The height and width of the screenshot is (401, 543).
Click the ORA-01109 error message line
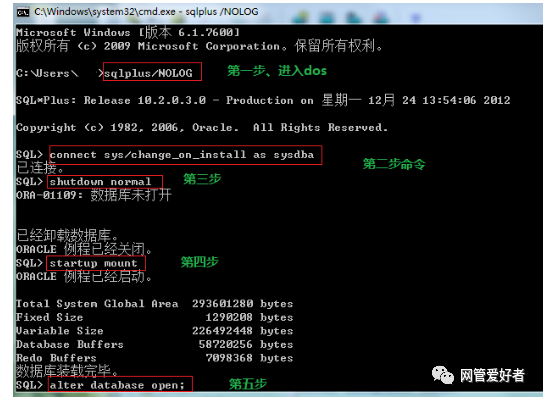pyautogui.click(x=94, y=195)
